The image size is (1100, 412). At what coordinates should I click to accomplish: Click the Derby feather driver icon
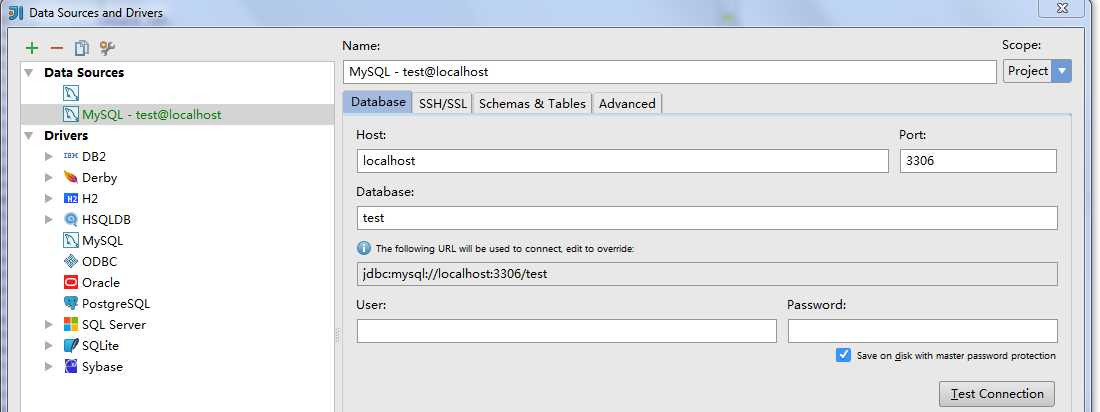71,177
